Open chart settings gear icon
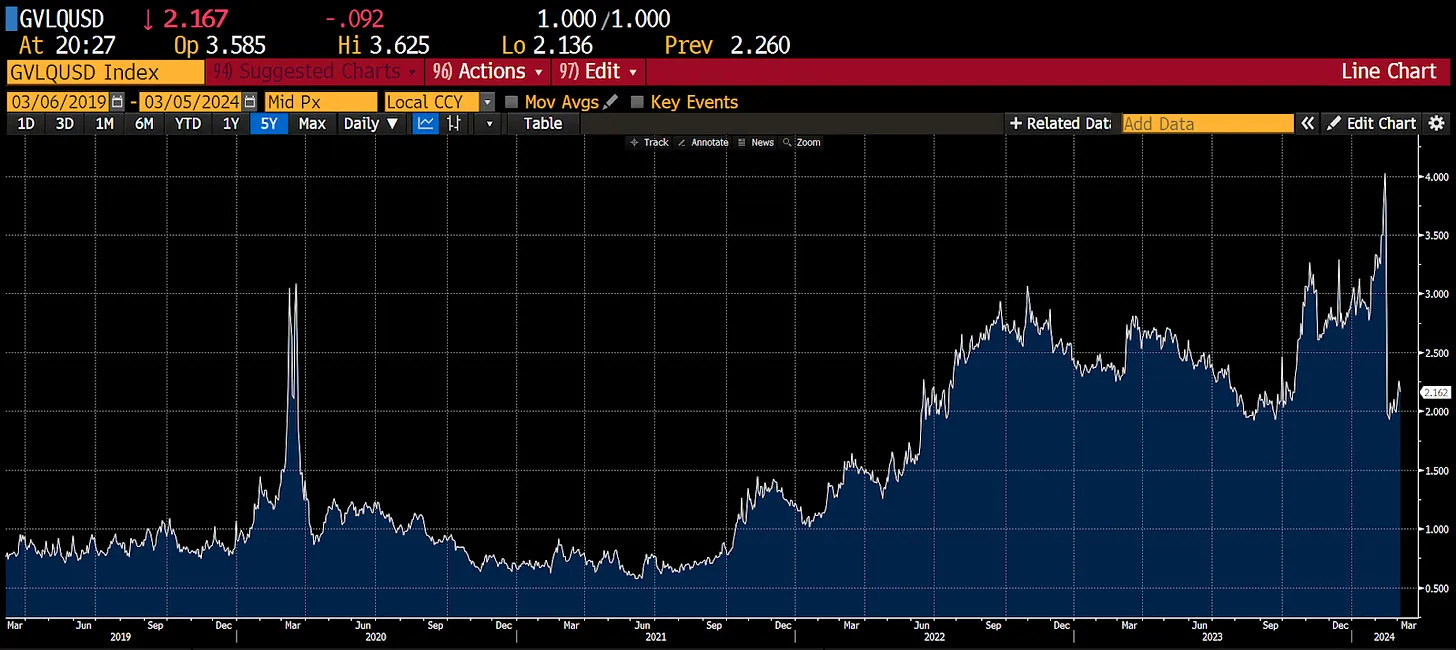Image resolution: width=1456 pixels, height=650 pixels. [x=1437, y=124]
